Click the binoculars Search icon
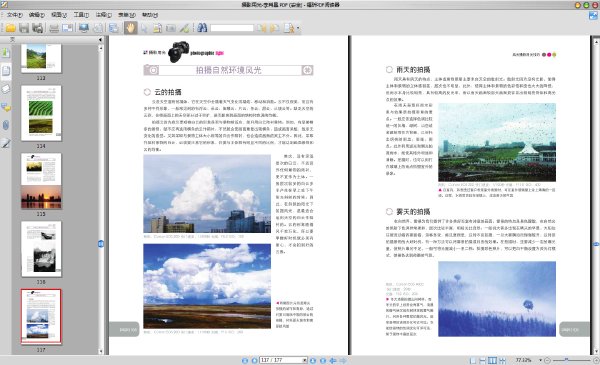This screenshot has width=600, height=365. 202,28
